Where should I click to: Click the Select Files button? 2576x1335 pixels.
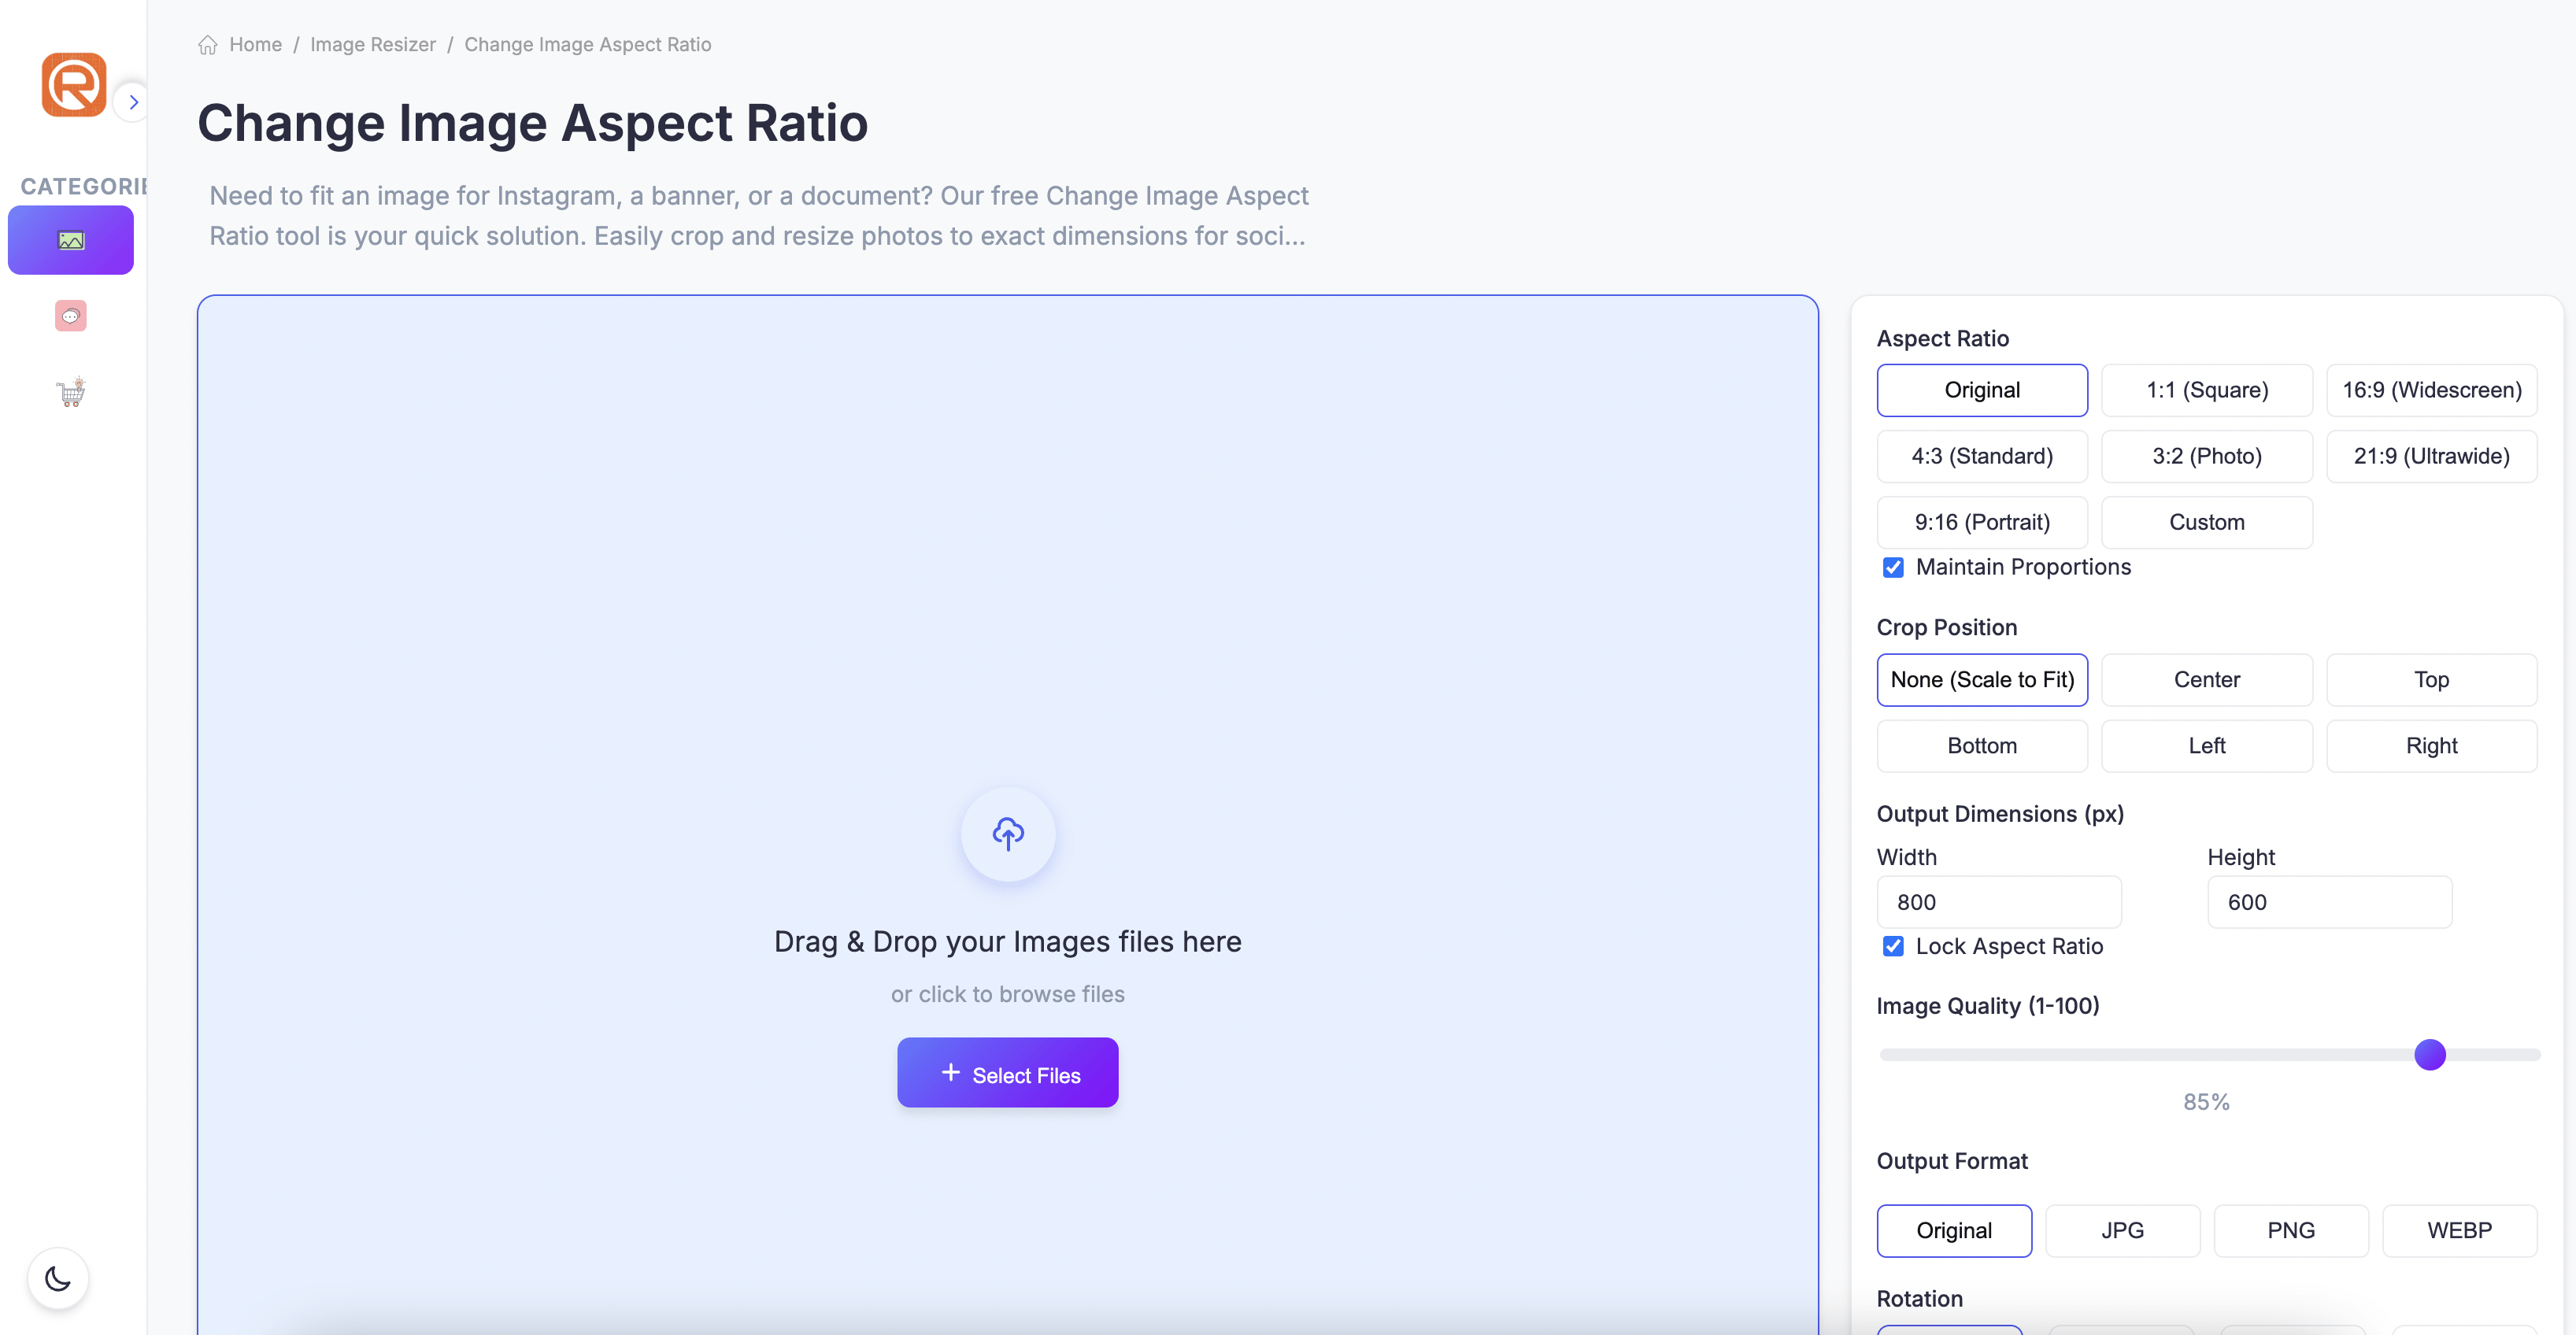[x=1007, y=1072]
